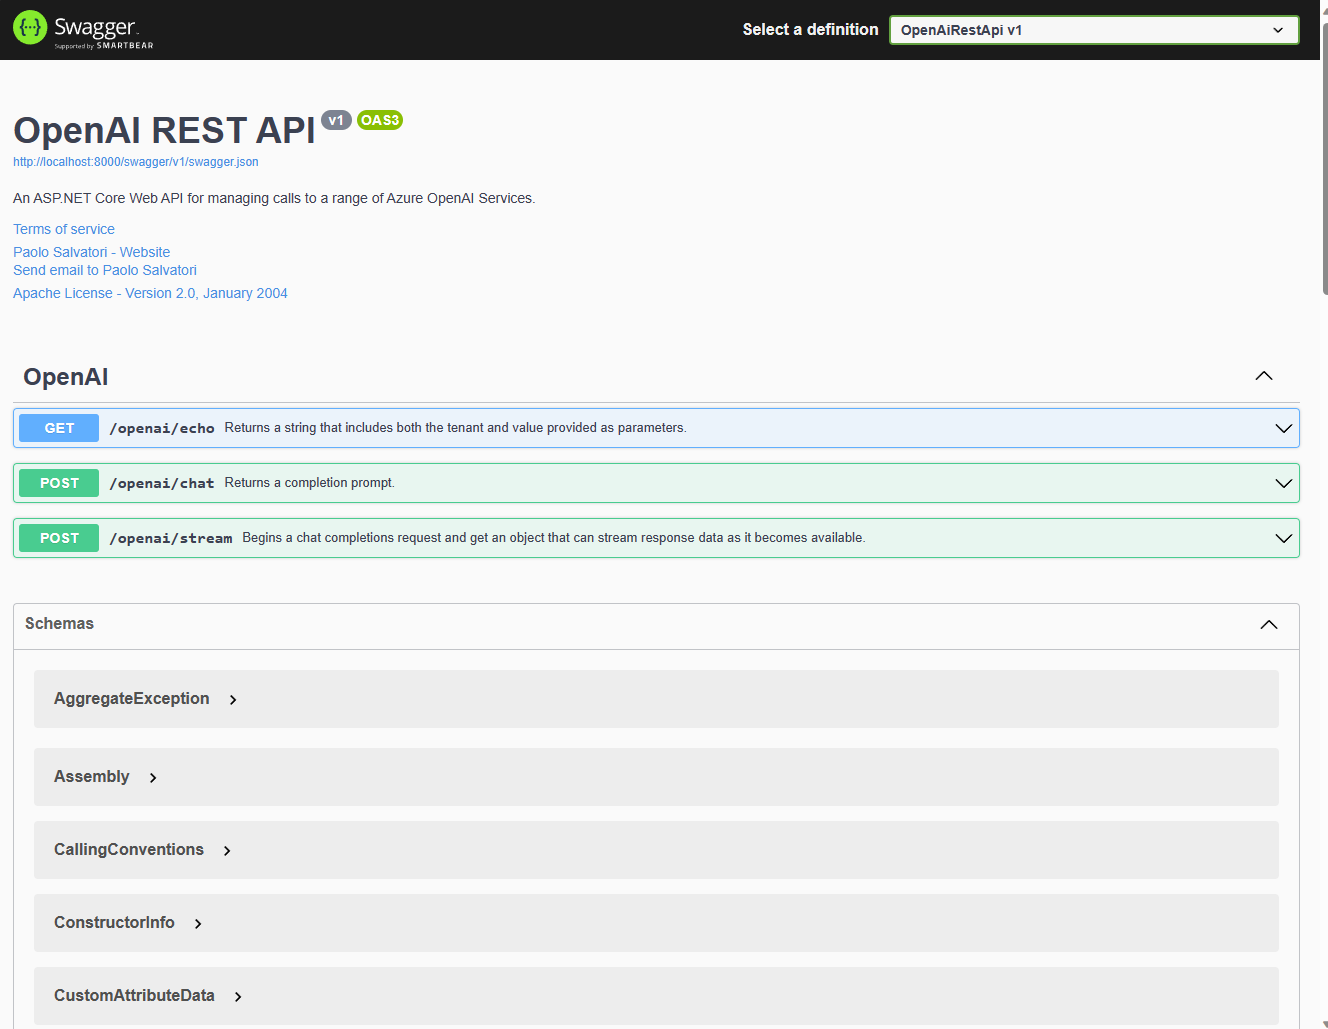The height and width of the screenshot is (1029, 1328).
Task: Click Send email to Paolo Salvatori
Action: coord(105,270)
